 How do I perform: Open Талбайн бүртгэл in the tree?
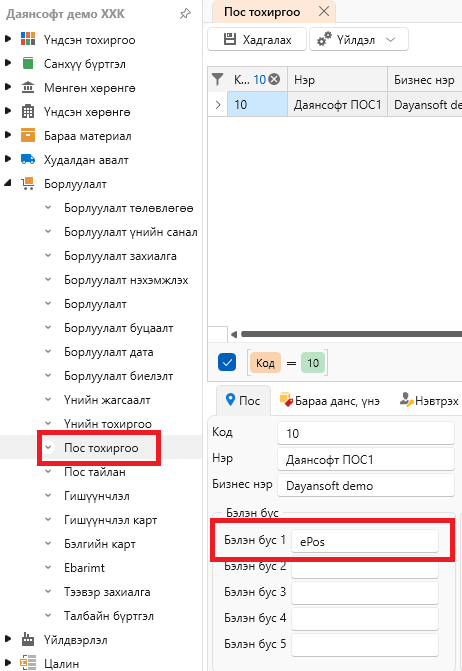click(x=109, y=616)
